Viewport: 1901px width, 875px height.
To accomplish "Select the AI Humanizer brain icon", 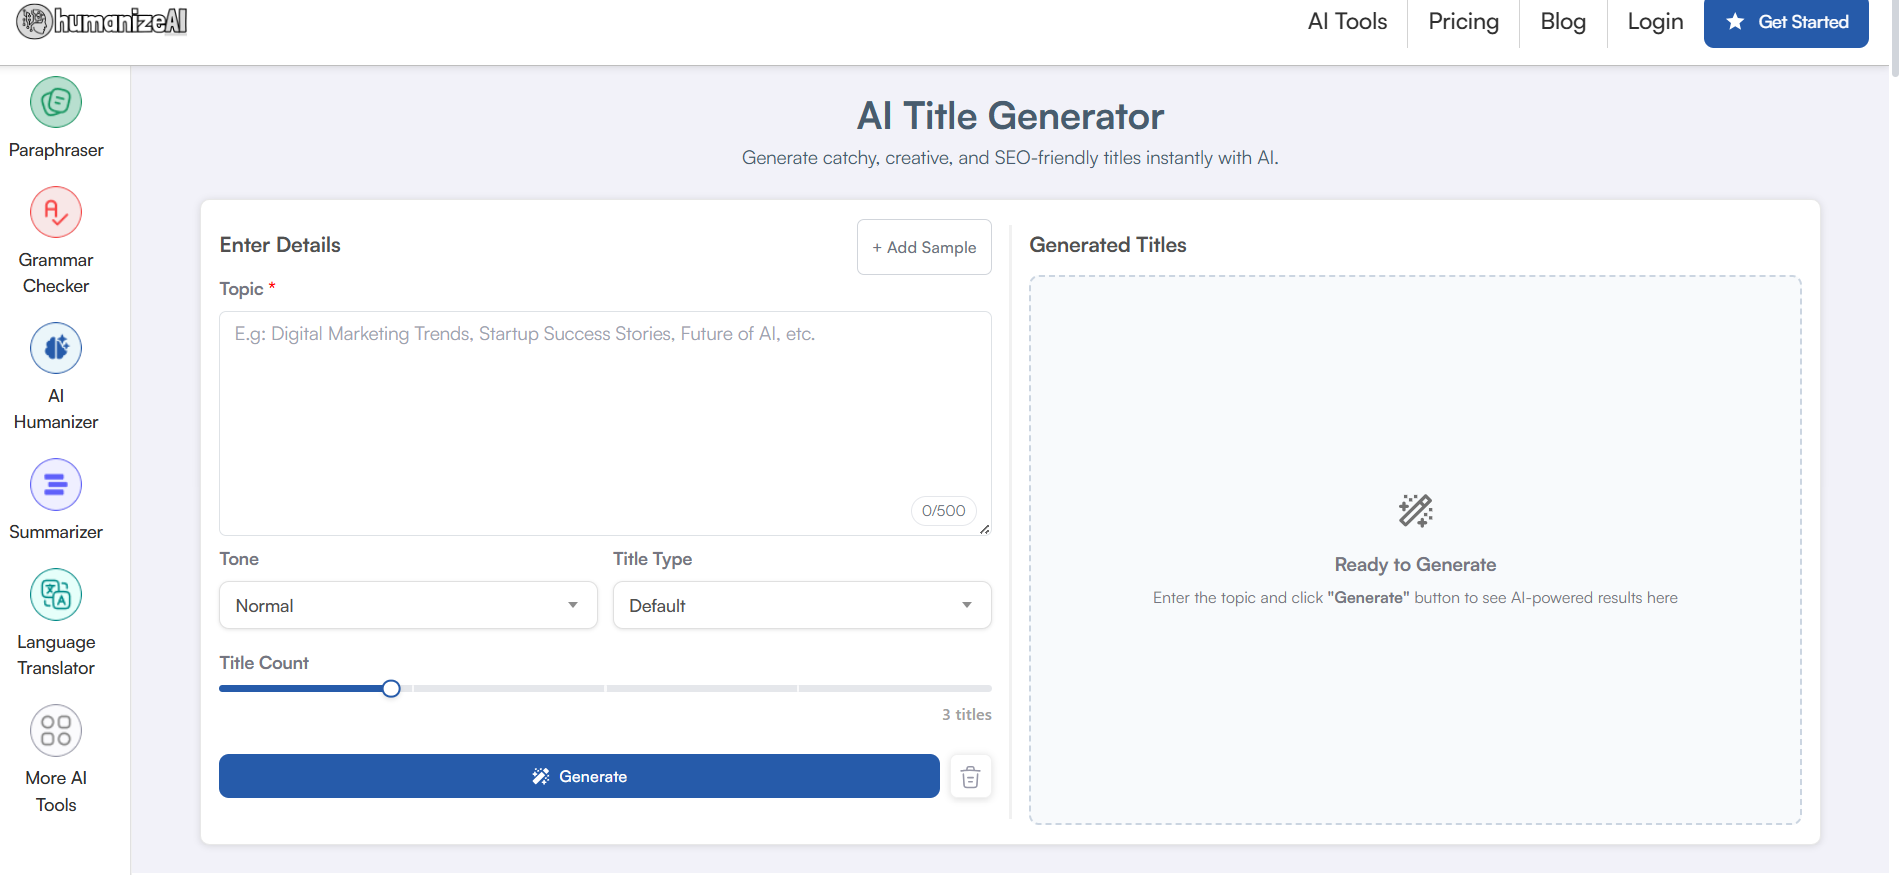I will pyautogui.click(x=56, y=349).
